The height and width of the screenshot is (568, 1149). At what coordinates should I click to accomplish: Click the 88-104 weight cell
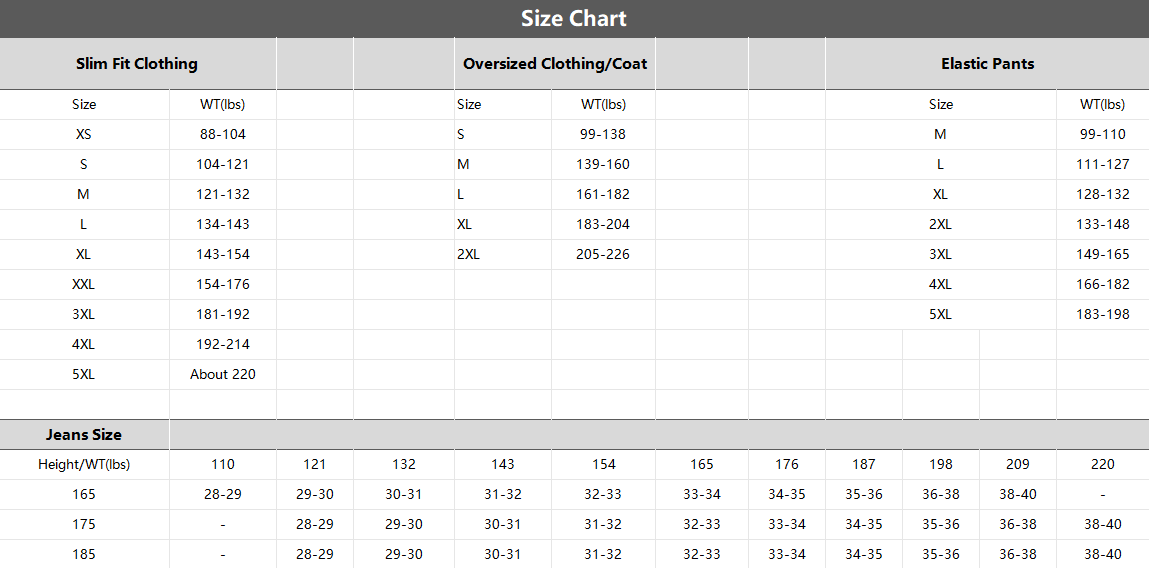pos(223,134)
